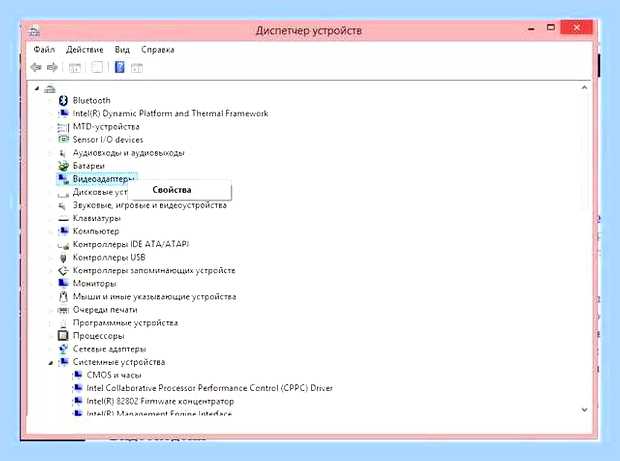Viewport: 620px width, 461px height.
Task: Click the MTD-устройства icon
Action: pyautogui.click(x=63, y=127)
